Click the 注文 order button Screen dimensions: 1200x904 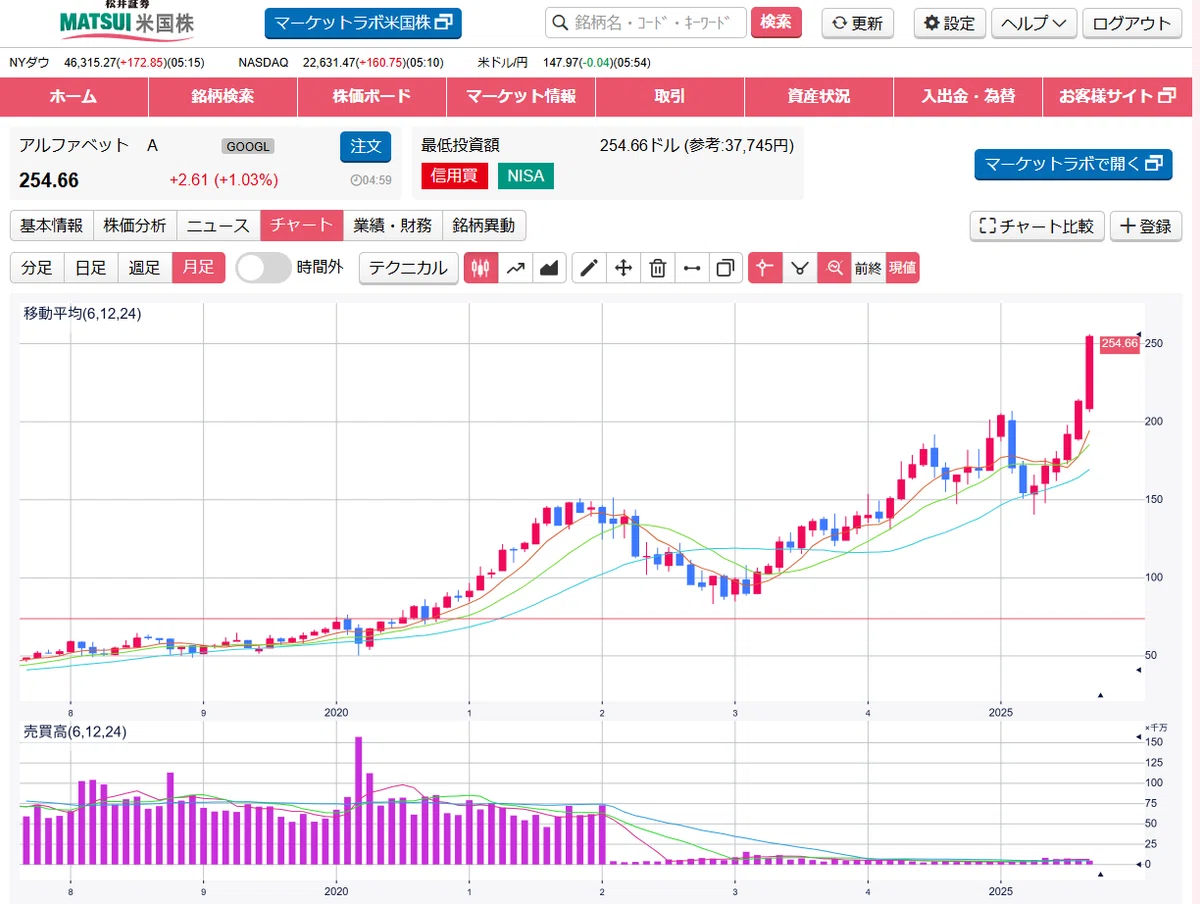click(365, 146)
